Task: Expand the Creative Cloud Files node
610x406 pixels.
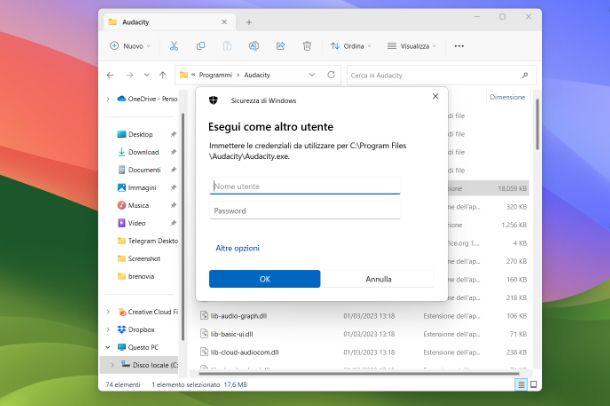Action: 108,312
